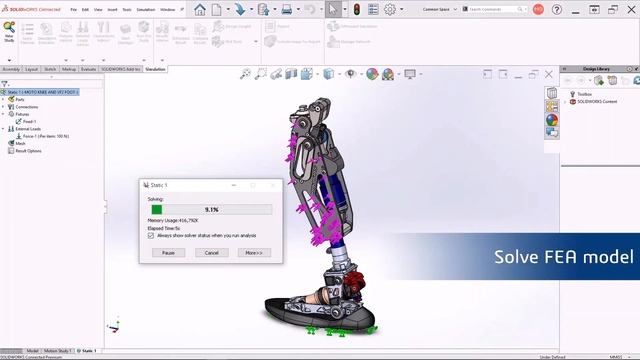Open the Tools menu
The image size is (640, 360).
tap(127, 9)
